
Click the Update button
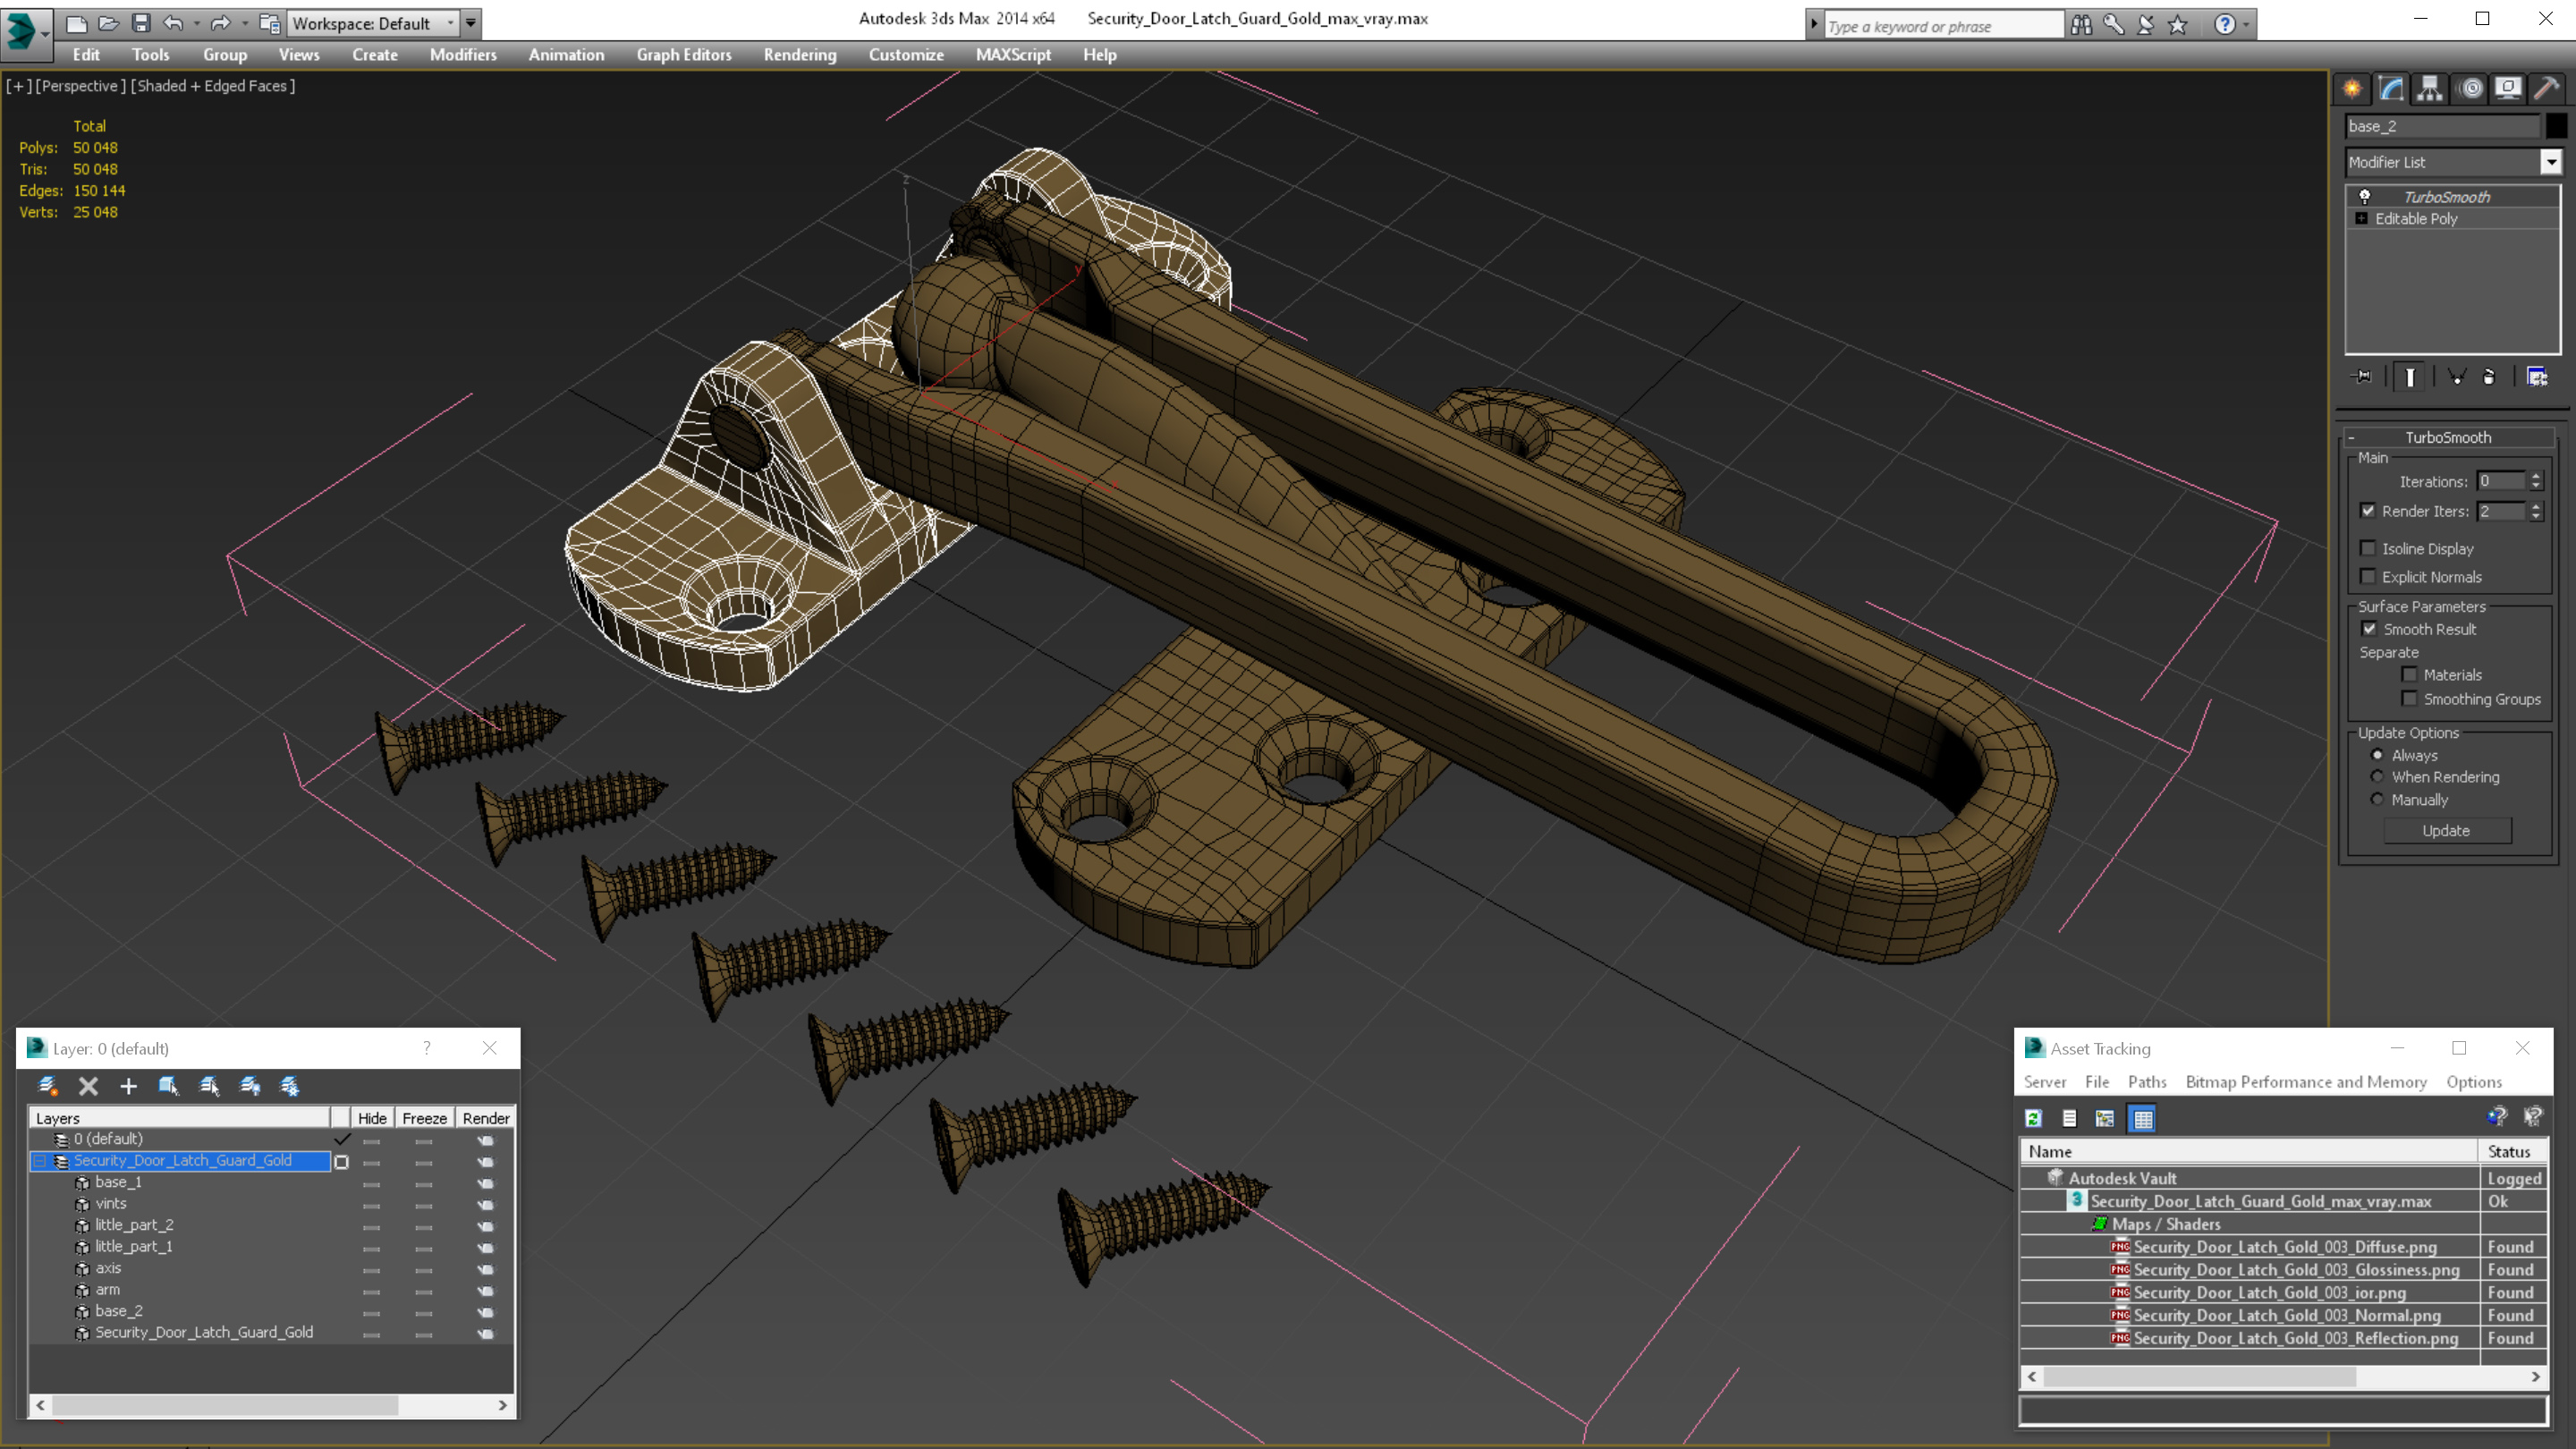2446,831
